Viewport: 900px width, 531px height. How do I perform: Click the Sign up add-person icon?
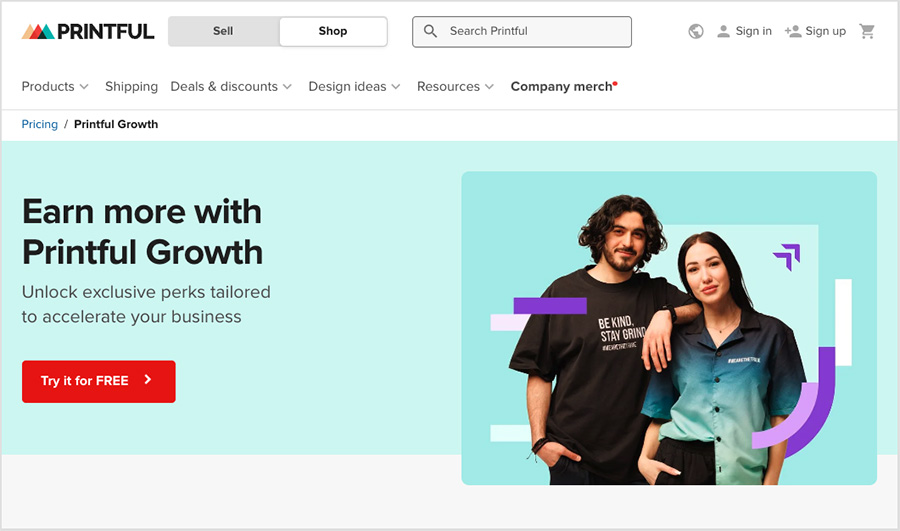pos(793,31)
